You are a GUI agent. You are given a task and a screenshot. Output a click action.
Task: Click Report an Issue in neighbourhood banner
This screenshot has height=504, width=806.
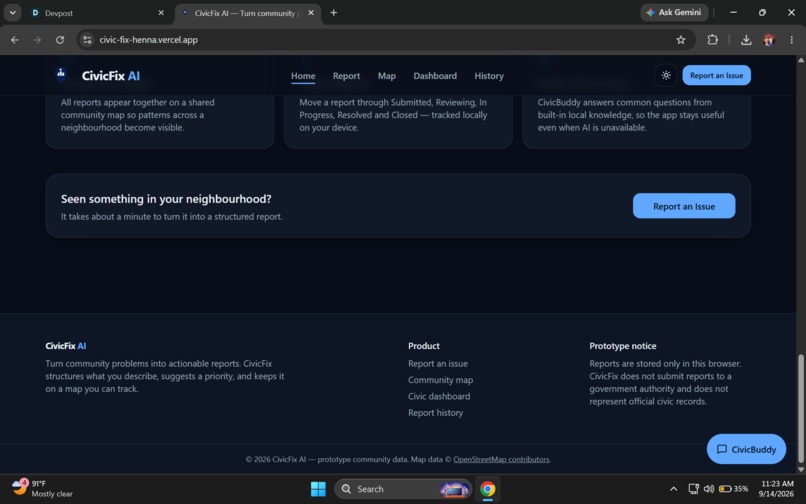tap(684, 206)
